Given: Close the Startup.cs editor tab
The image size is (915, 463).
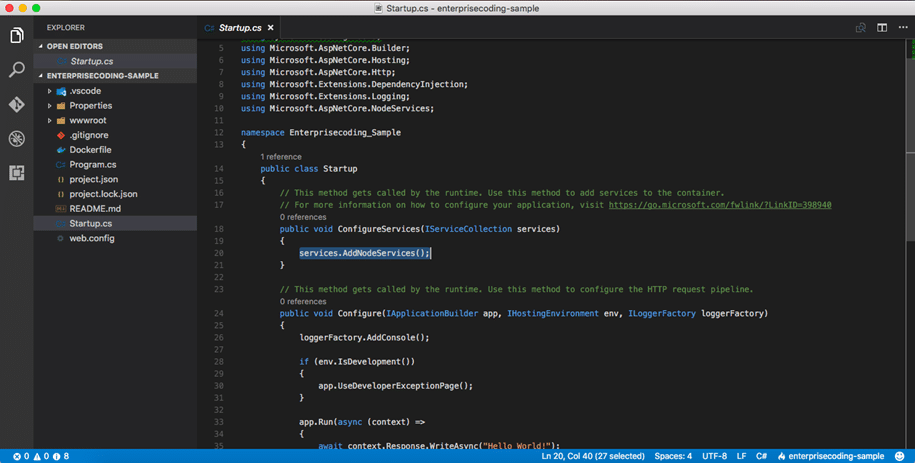Looking at the screenshot, I should click(x=270, y=27).
